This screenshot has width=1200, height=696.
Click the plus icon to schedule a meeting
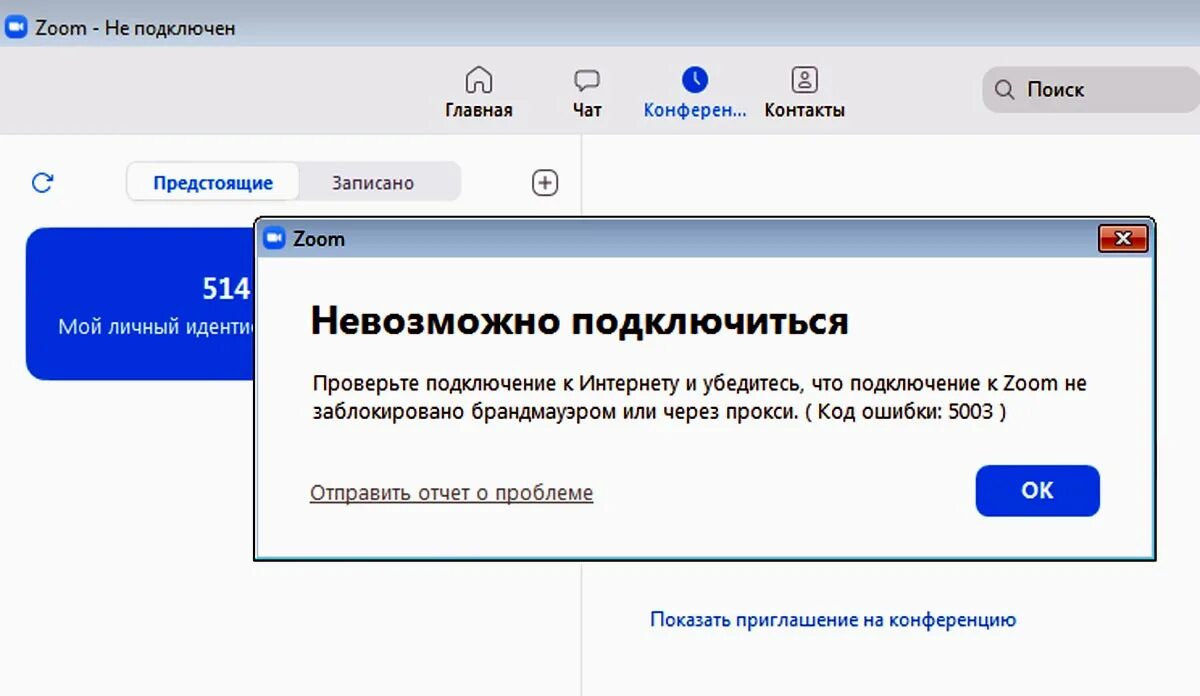(x=544, y=182)
